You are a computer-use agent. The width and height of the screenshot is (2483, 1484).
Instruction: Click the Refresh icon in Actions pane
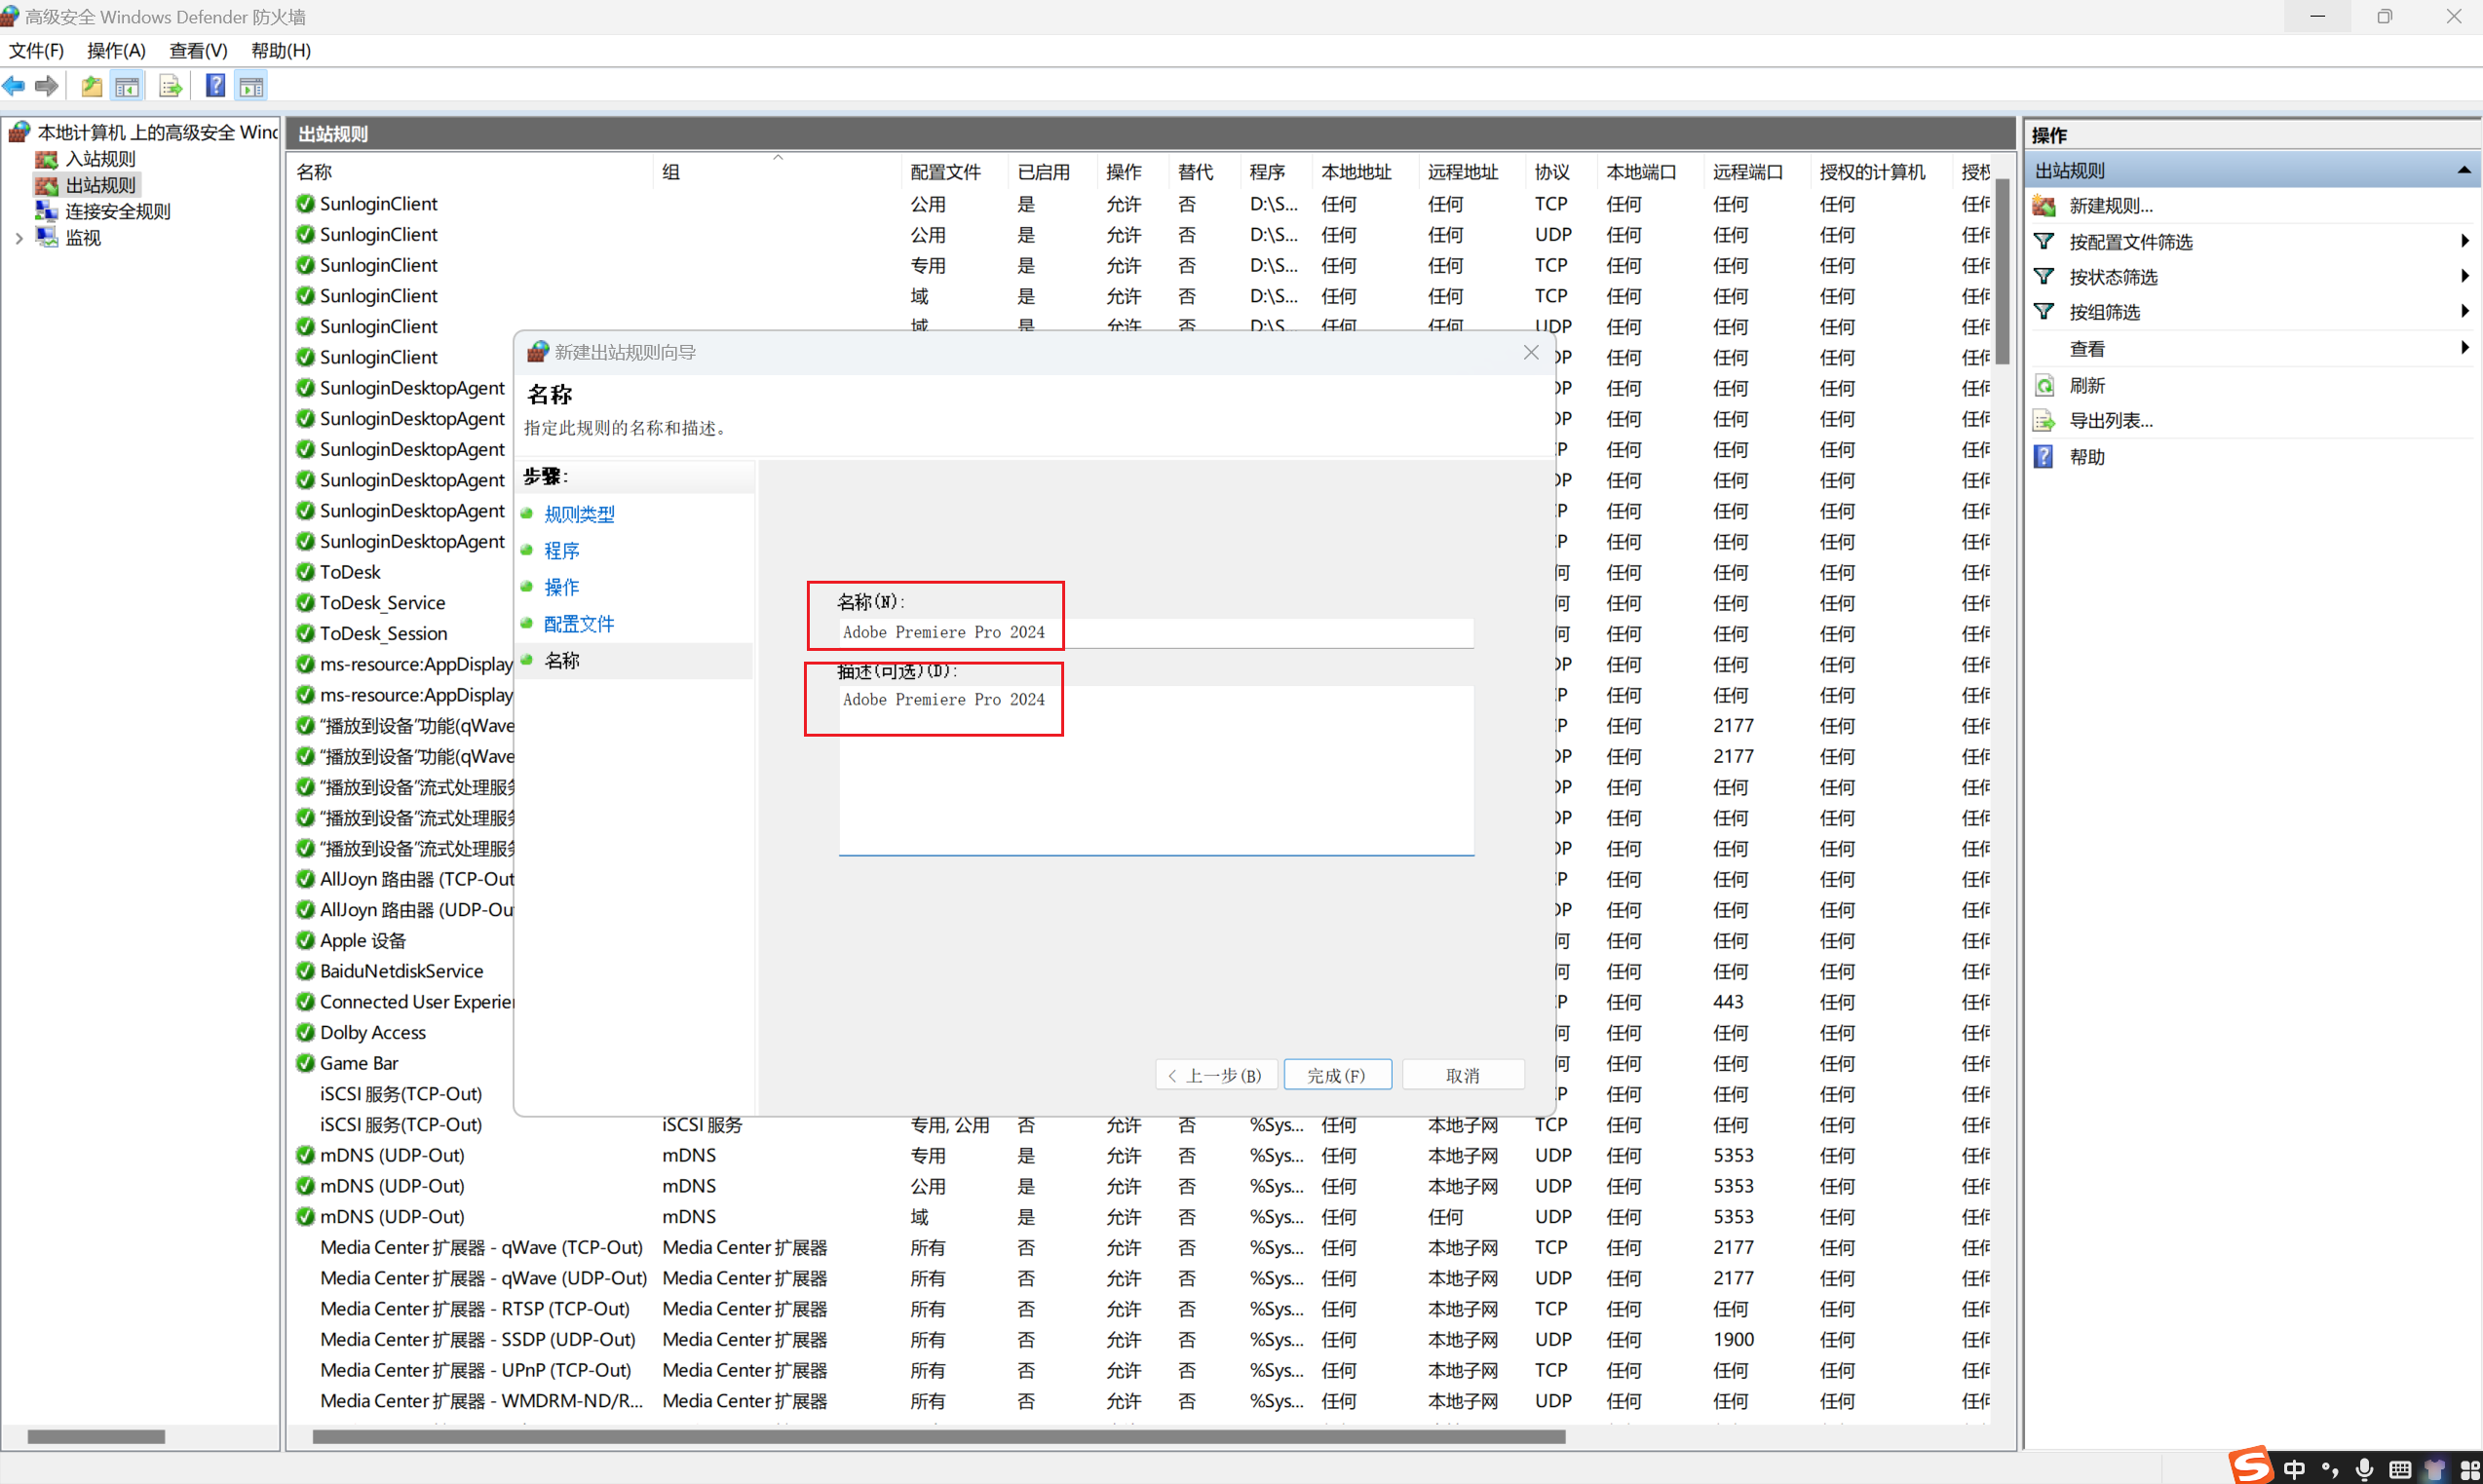(2044, 385)
